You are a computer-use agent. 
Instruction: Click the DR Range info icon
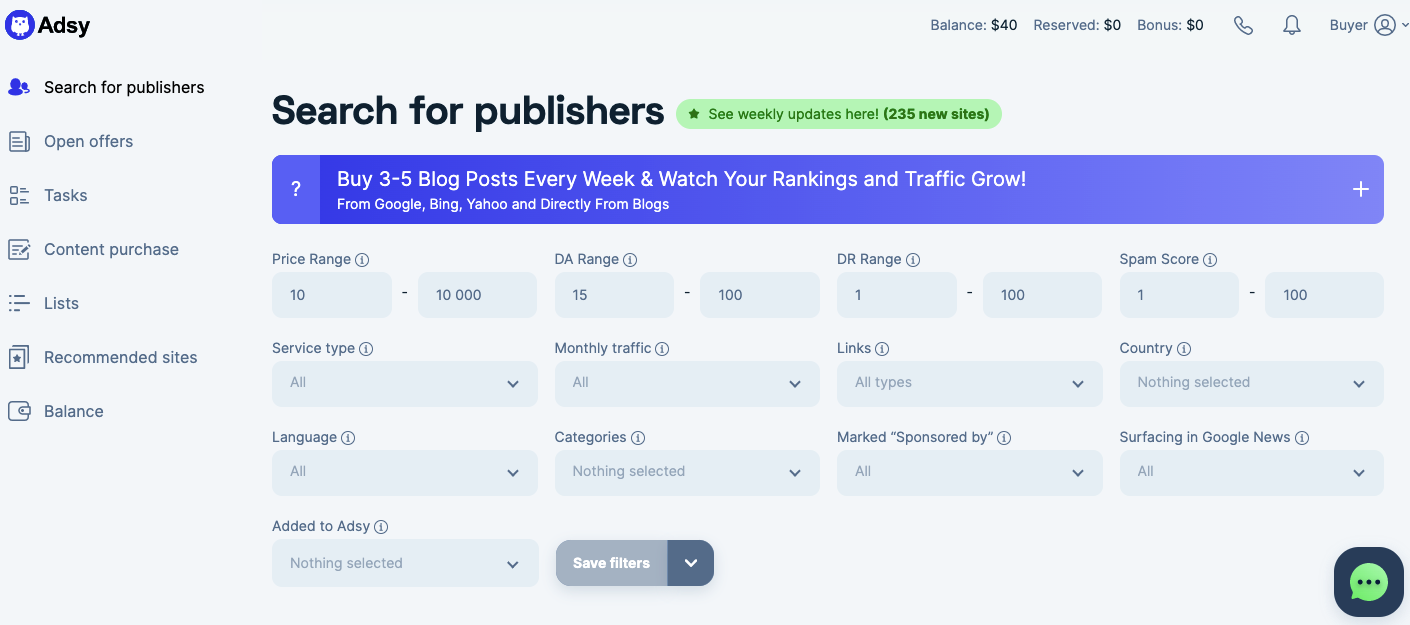[913, 260]
